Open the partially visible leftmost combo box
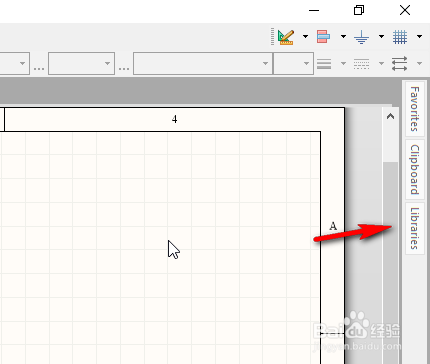 [15, 63]
